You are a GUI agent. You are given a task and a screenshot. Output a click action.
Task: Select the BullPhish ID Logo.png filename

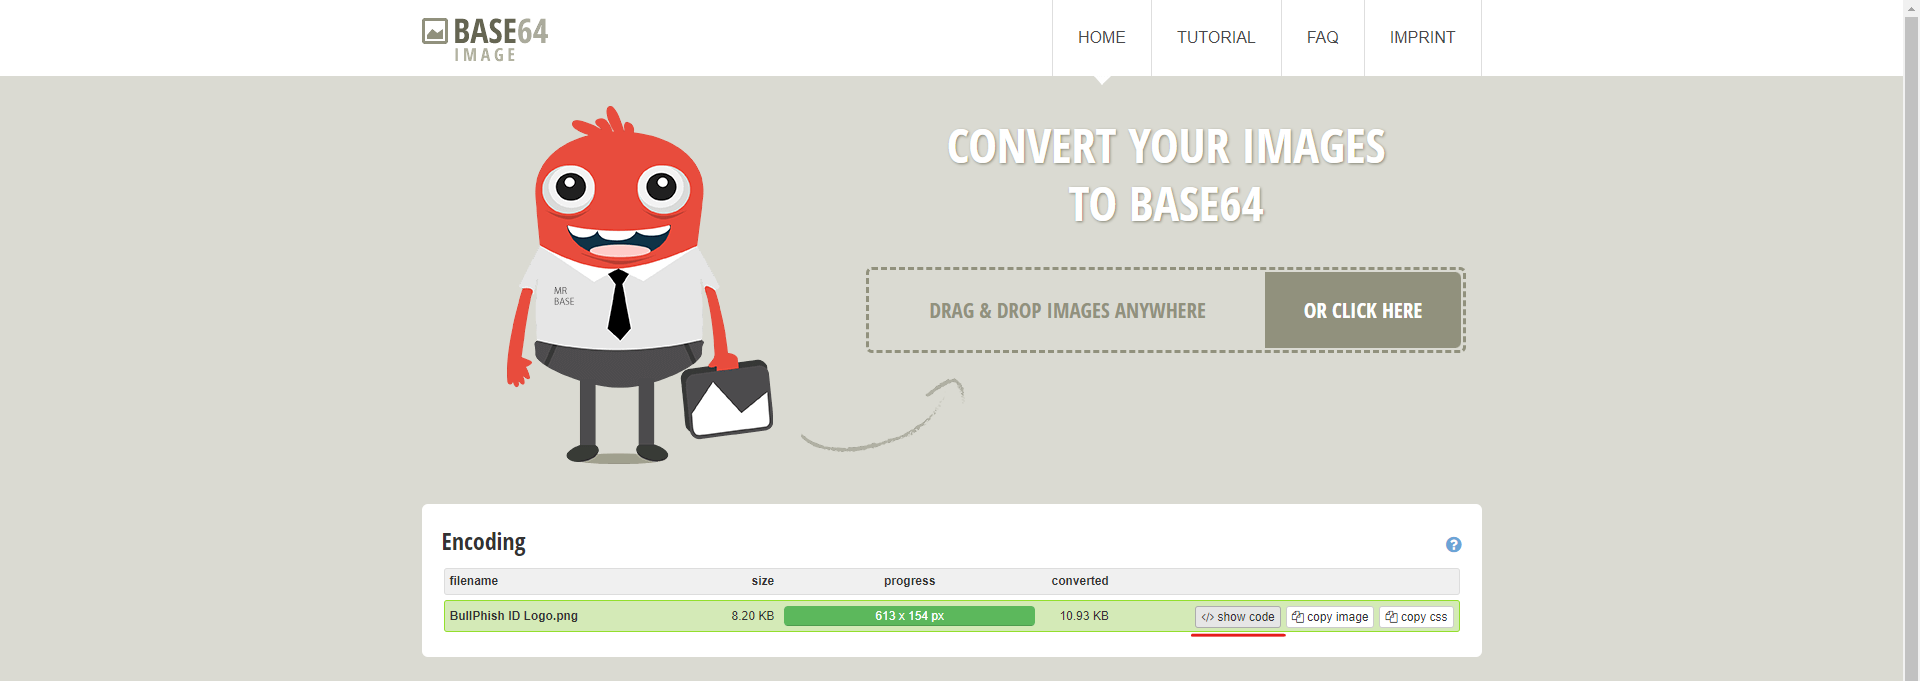click(514, 616)
